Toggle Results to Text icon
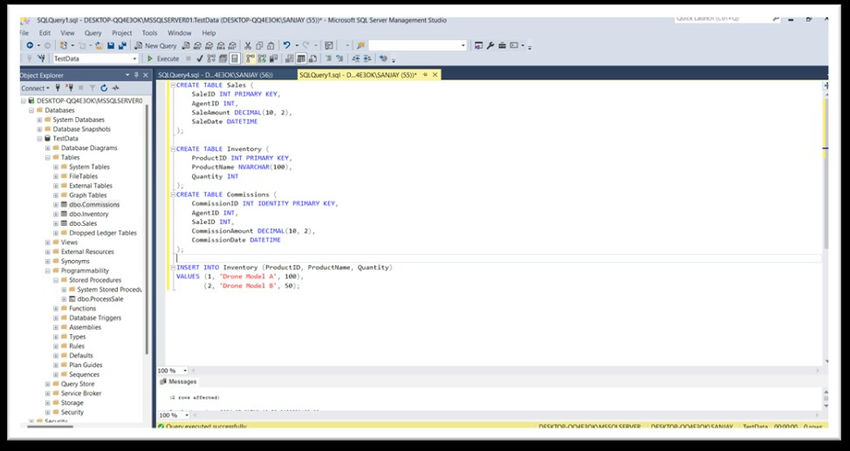Image resolution: width=850 pixels, height=451 pixels. pyautogui.click(x=289, y=59)
